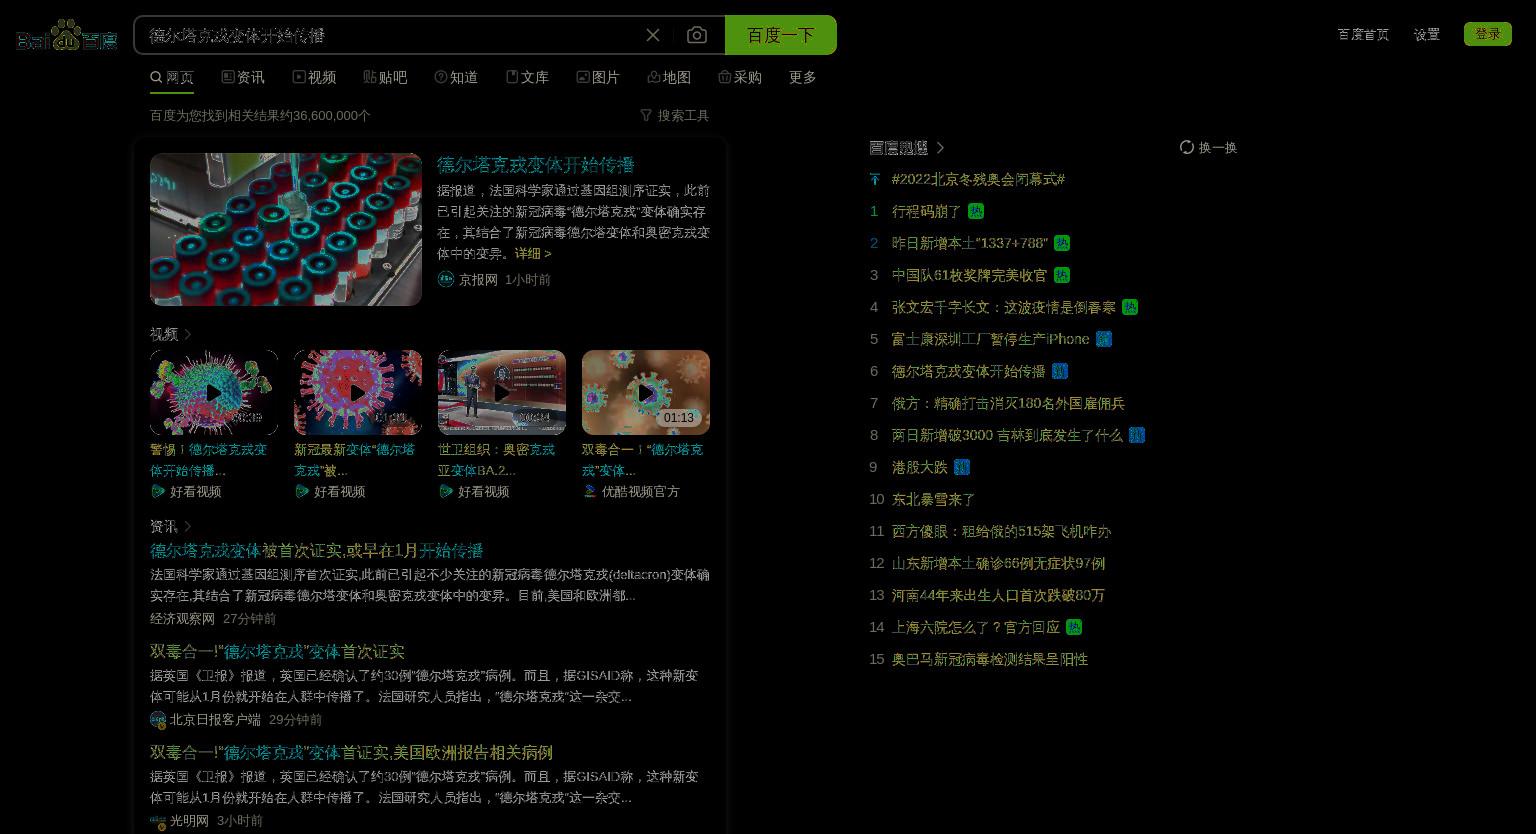Play video 警惕！德尔塔克戎变体开始传播
Screen dimensions: 1536x834
pyautogui.click(x=214, y=392)
